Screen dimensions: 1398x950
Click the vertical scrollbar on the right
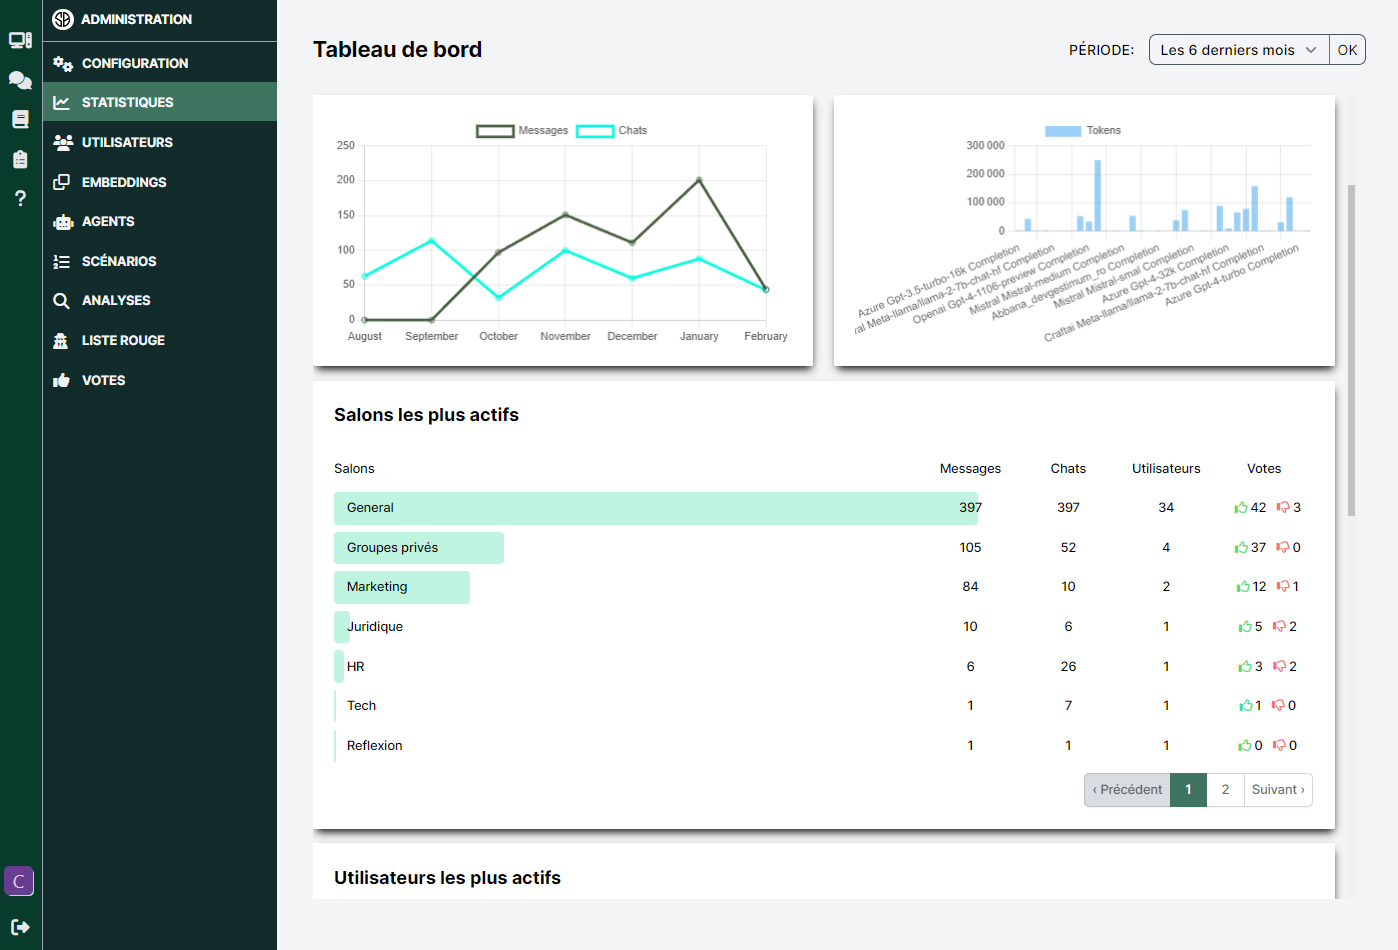tap(1351, 350)
